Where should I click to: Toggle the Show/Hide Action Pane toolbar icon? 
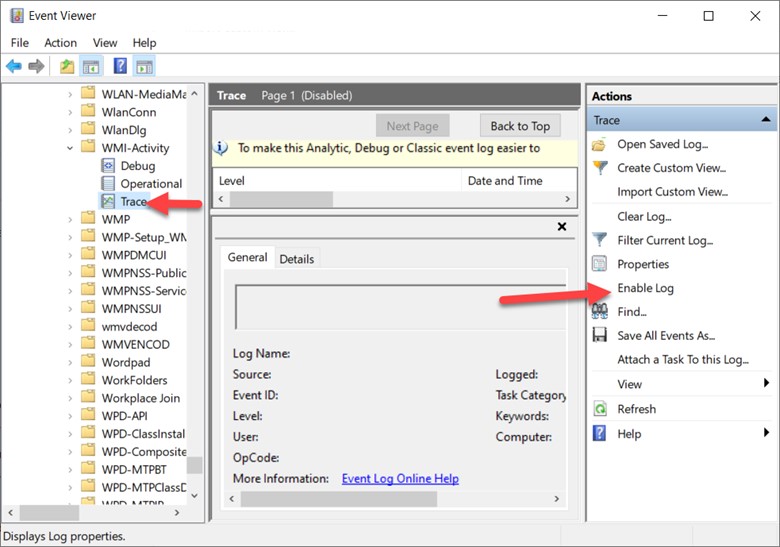click(x=145, y=66)
